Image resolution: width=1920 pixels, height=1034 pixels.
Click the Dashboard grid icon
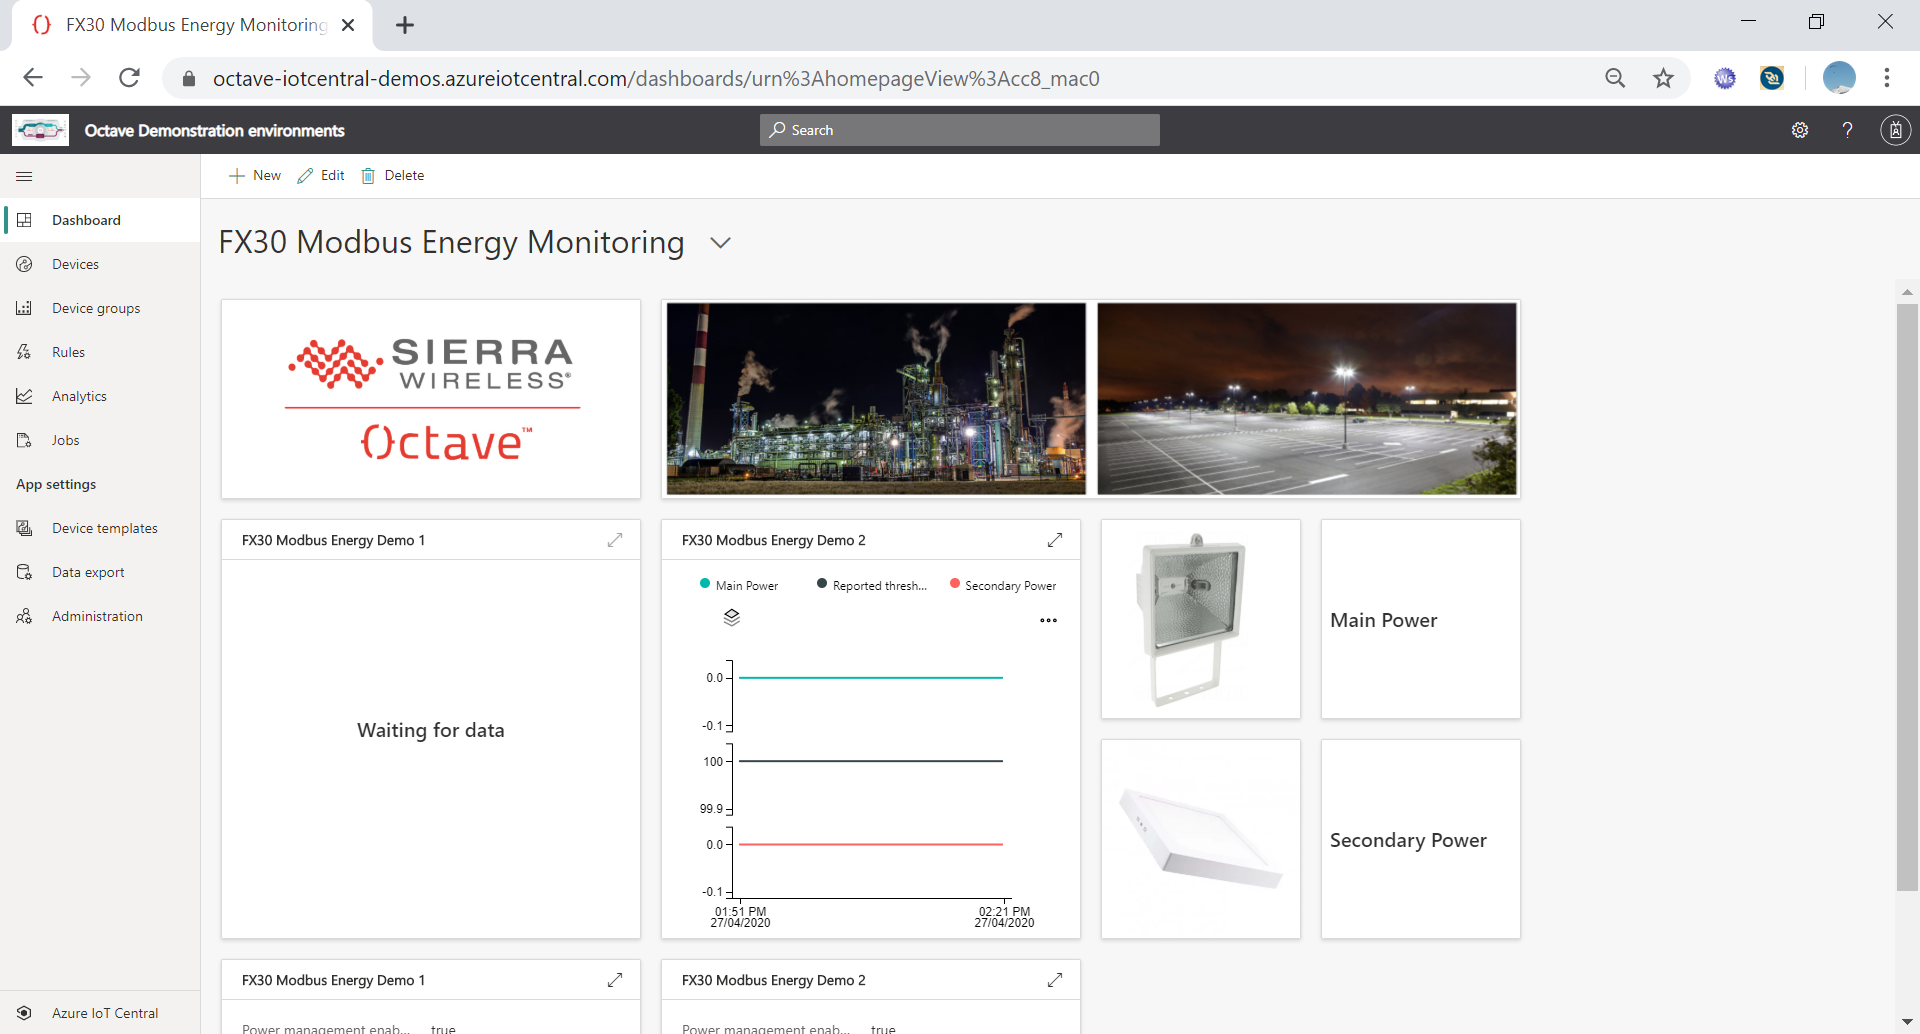(x=25, y=220)
